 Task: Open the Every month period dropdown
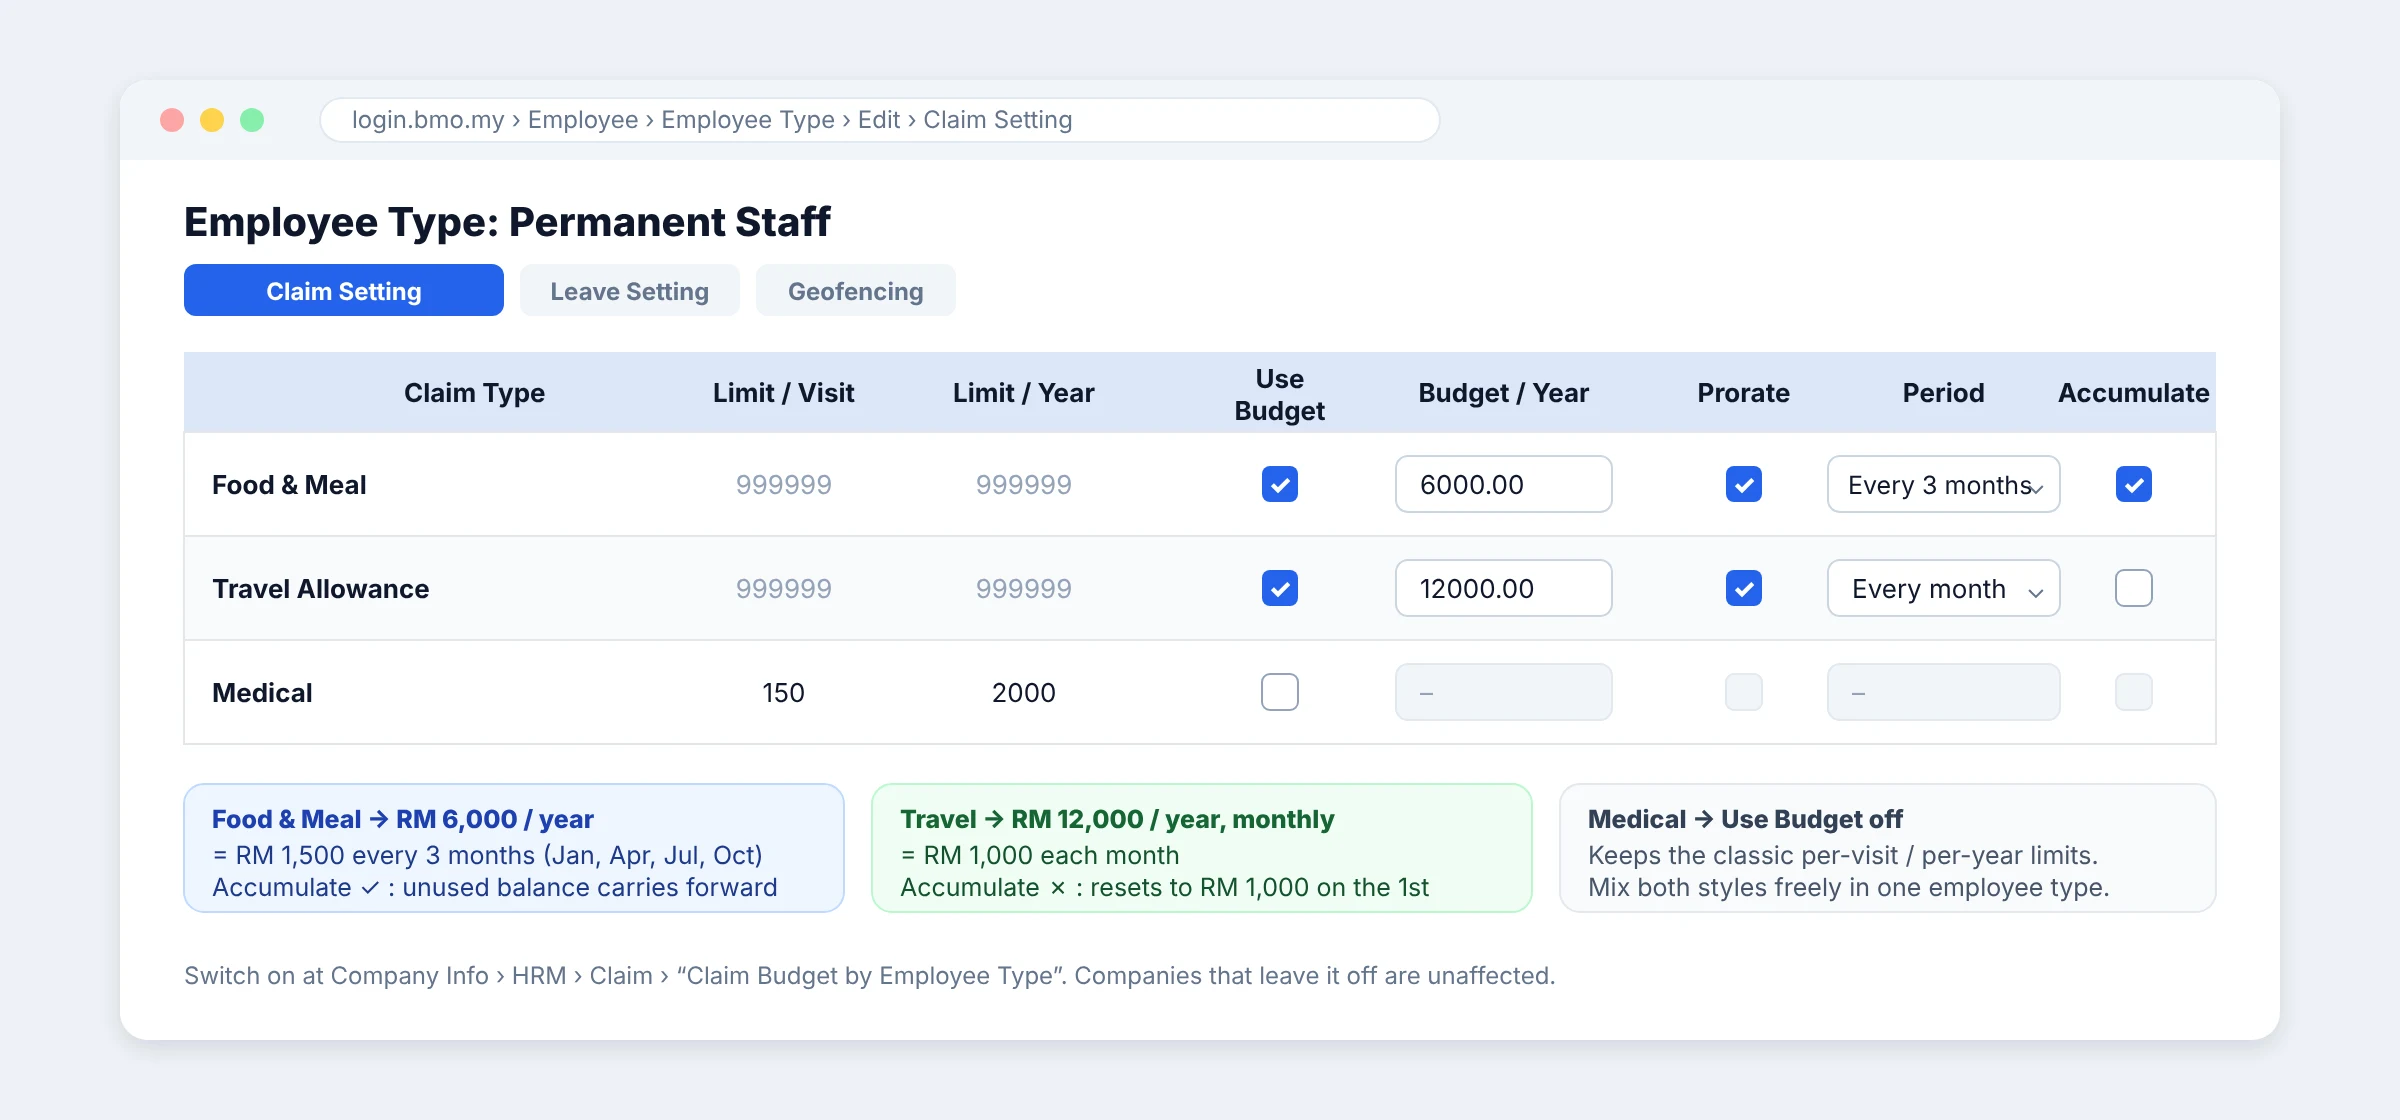pyautogui.click(x=1943, y=588)
